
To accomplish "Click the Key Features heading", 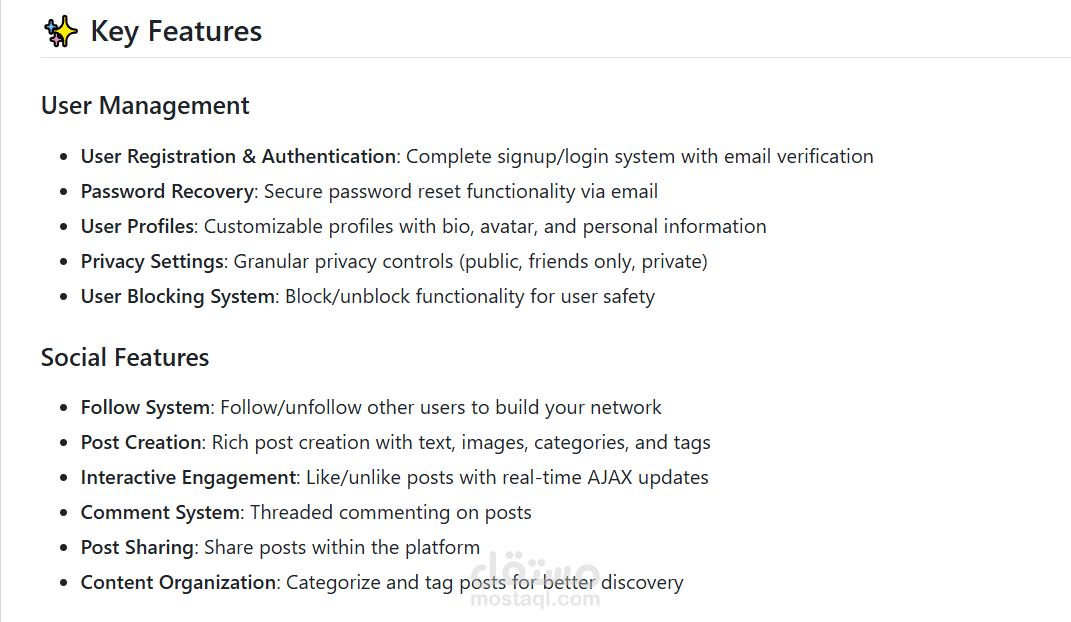I will click(x=176, y=32).
